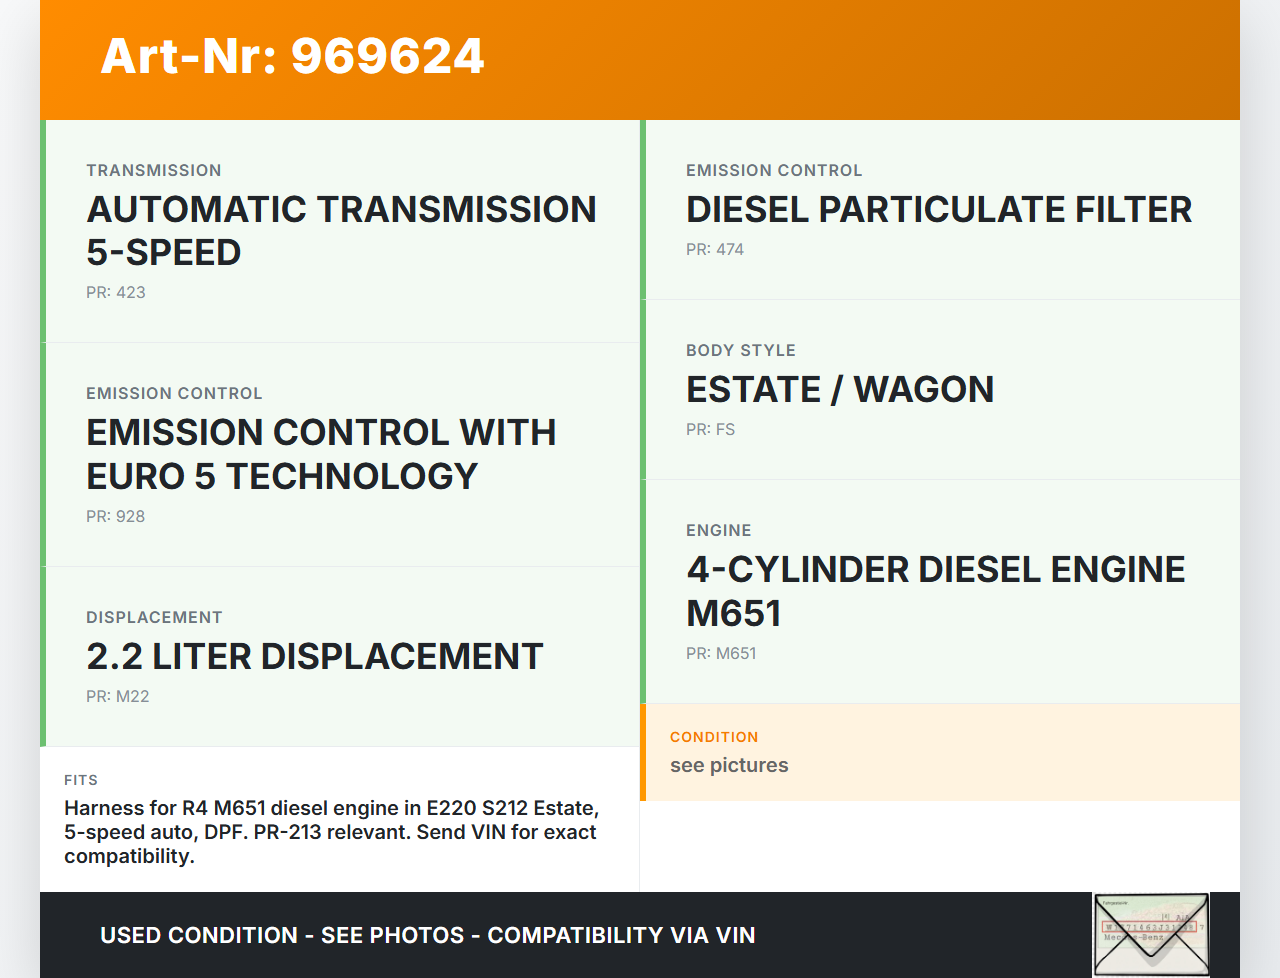This screenshot has width=1280, height=978.
Task: Click the PR: 474 code
Action: [715, 250]
